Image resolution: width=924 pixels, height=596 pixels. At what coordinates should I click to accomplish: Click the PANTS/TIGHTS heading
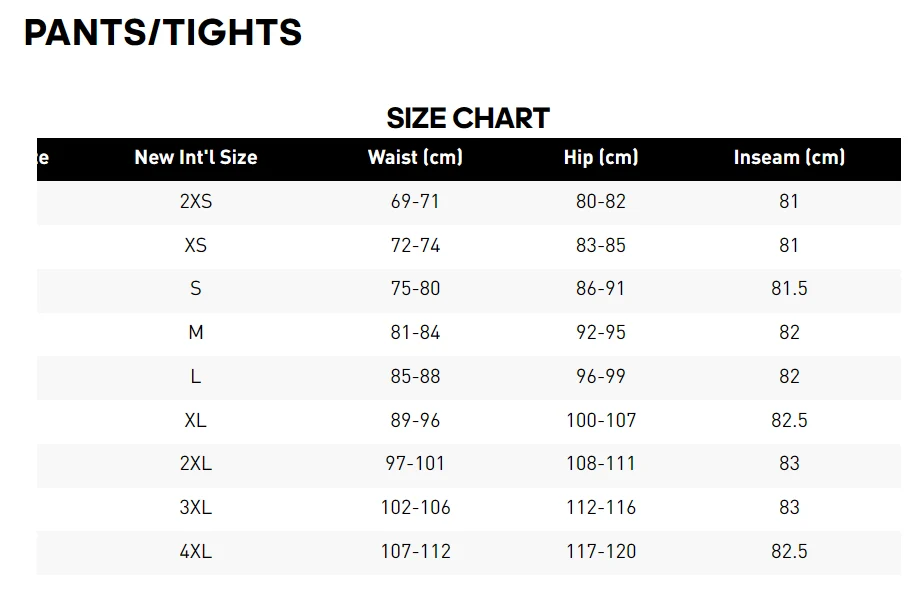pos(163,32)
